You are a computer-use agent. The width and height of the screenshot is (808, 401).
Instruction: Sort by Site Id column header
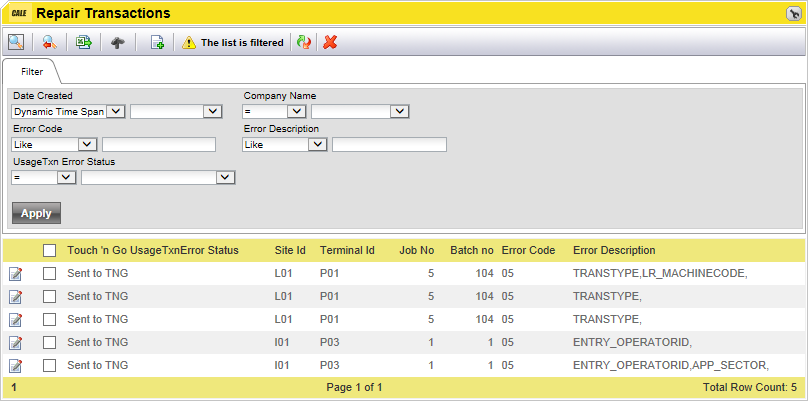tap(290, 250)
